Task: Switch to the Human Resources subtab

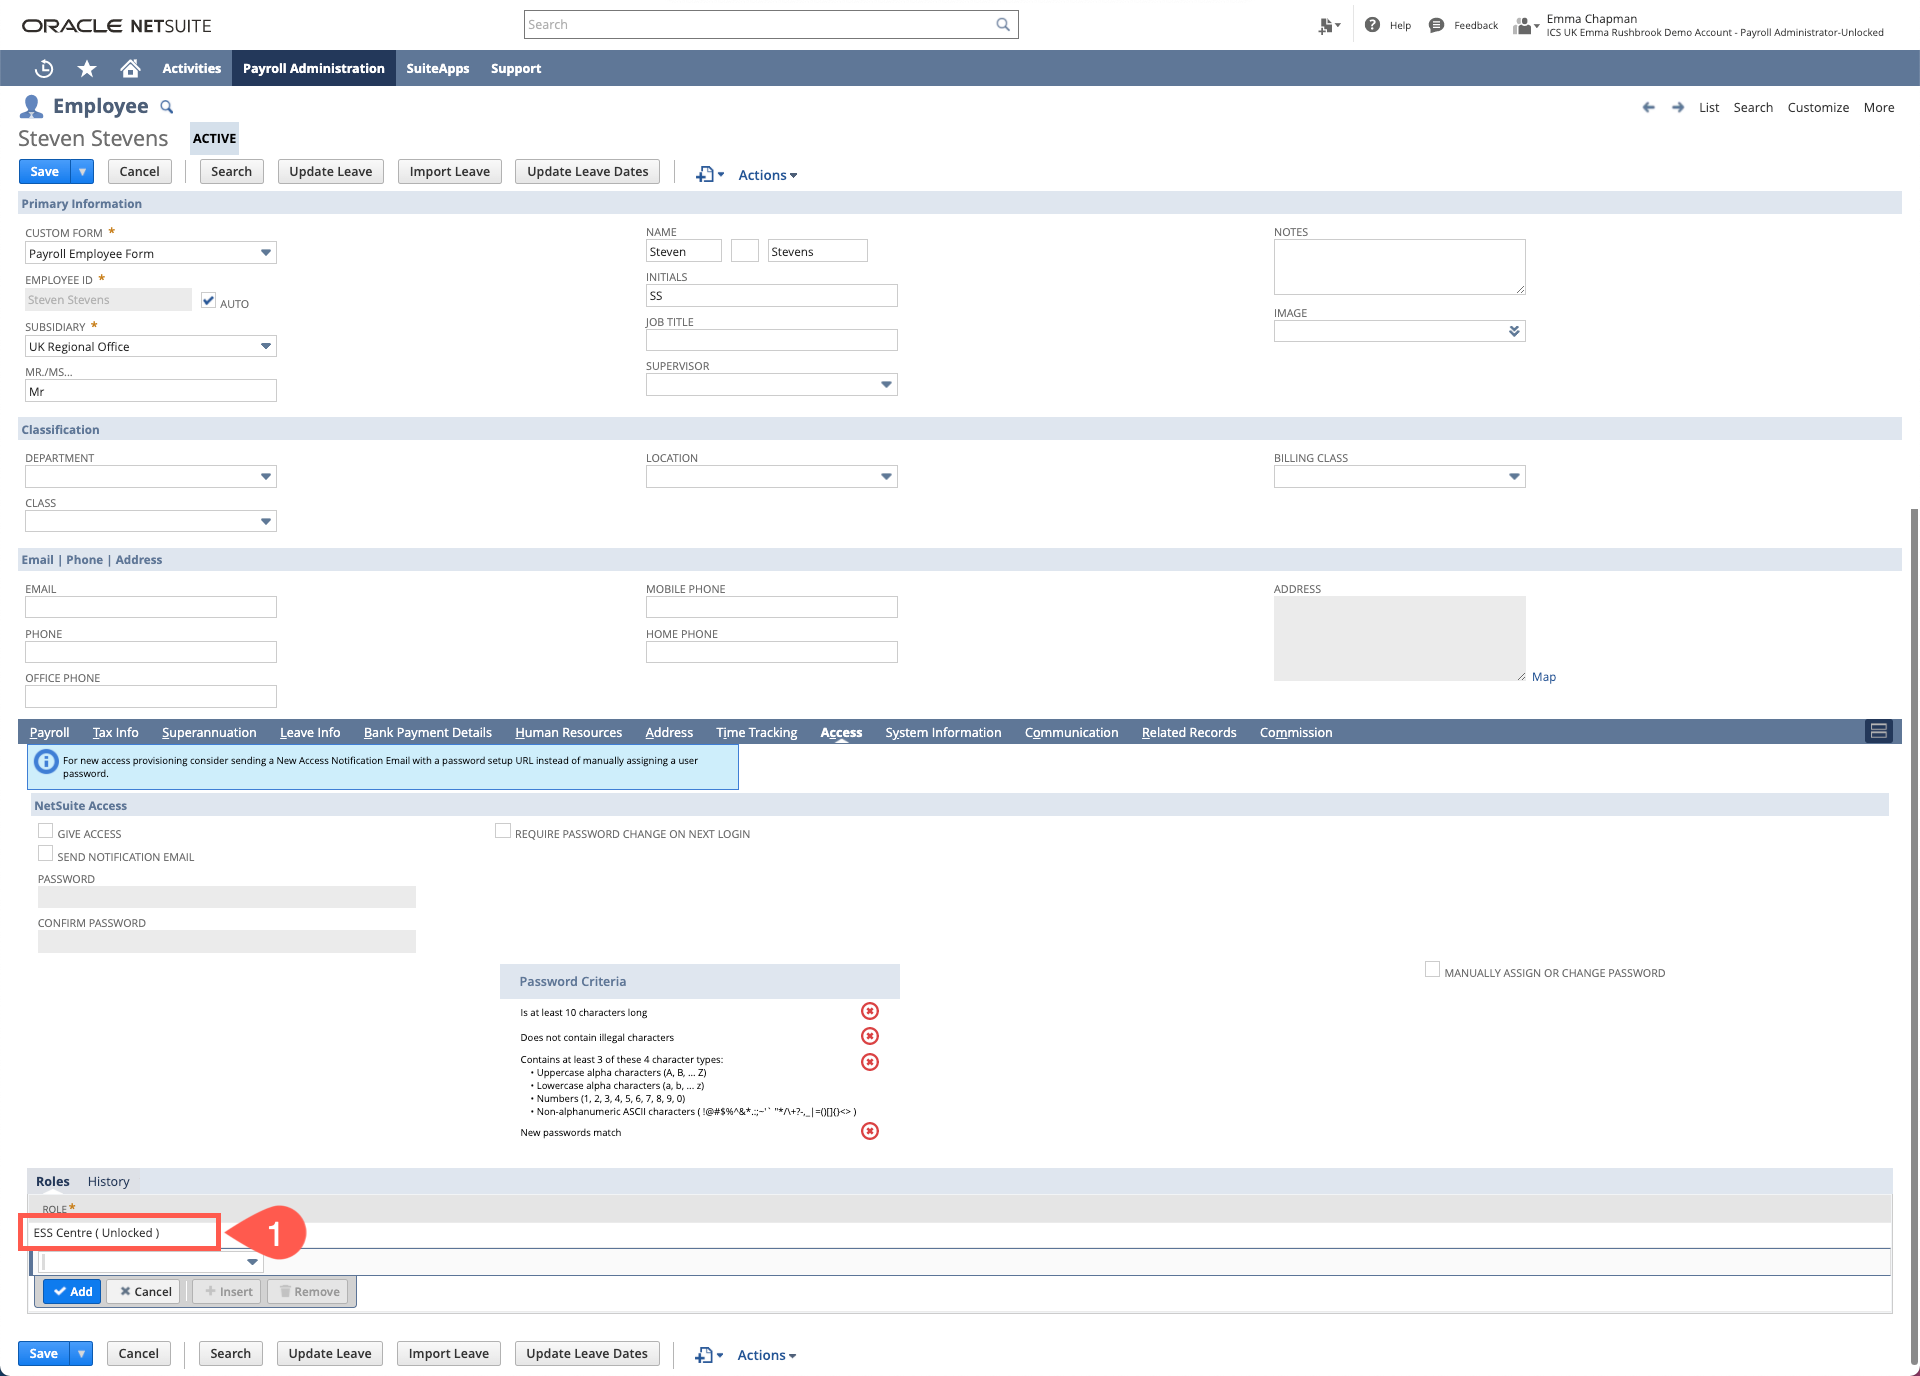Action: click(x=568, y=732)
